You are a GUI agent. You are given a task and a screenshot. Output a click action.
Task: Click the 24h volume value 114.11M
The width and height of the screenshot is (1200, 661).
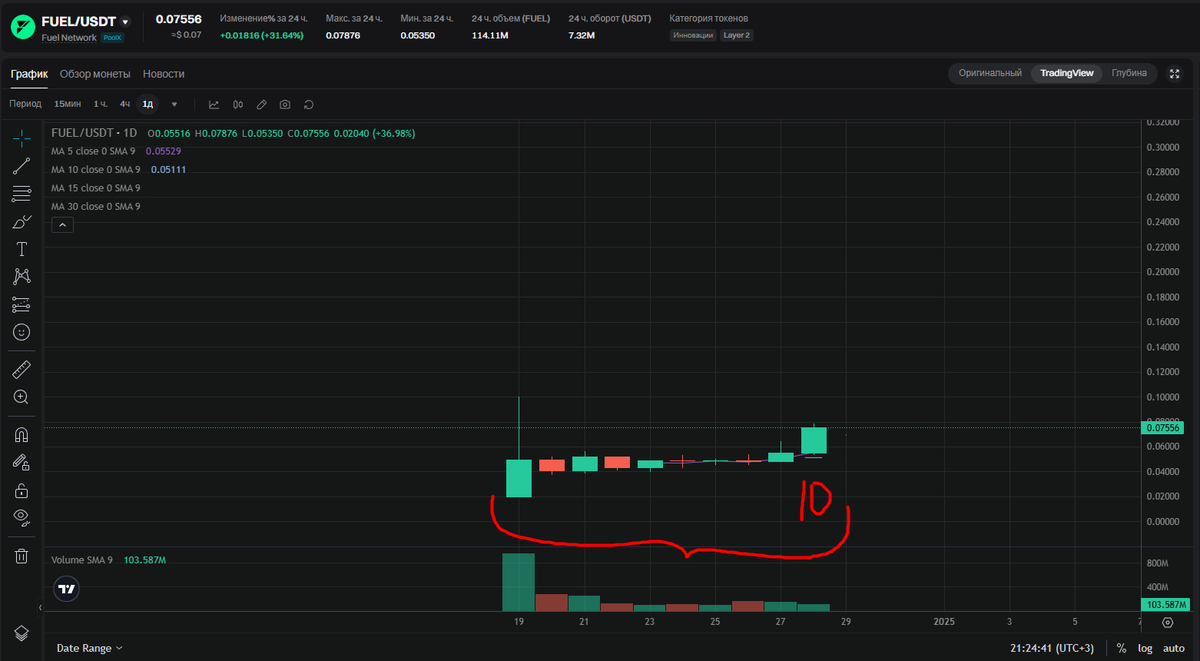click(490, 35)
